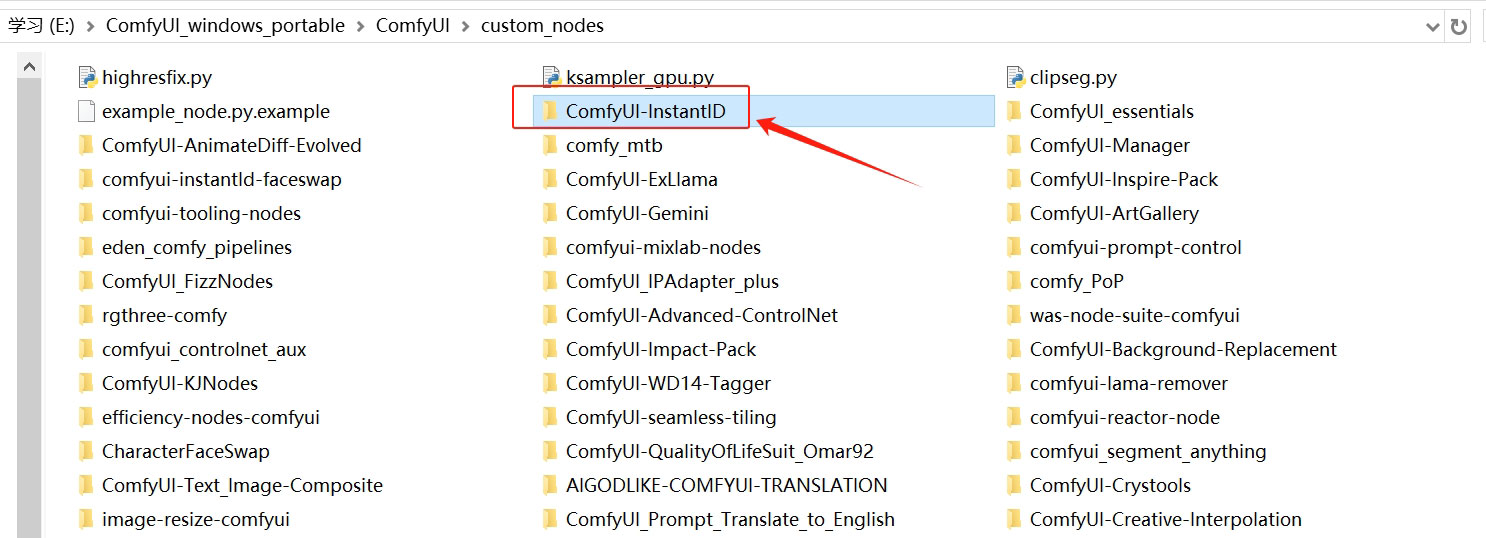This screenshot has height=538, width=1486.
Task: Click the ComfyUI-InstantID folder icon
Action: pyautogui.click(x=549, y=111)
